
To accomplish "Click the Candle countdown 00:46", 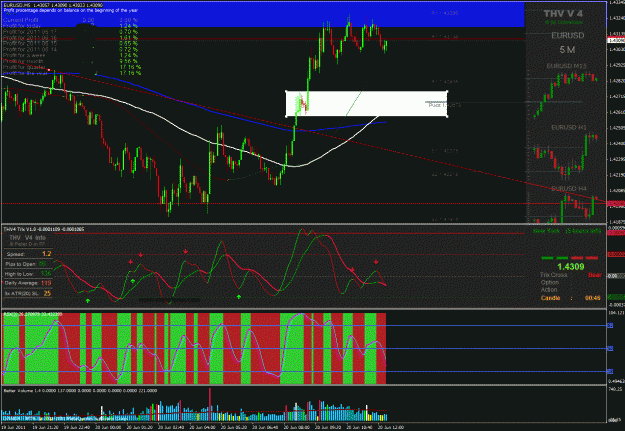I will coord(593,298).
